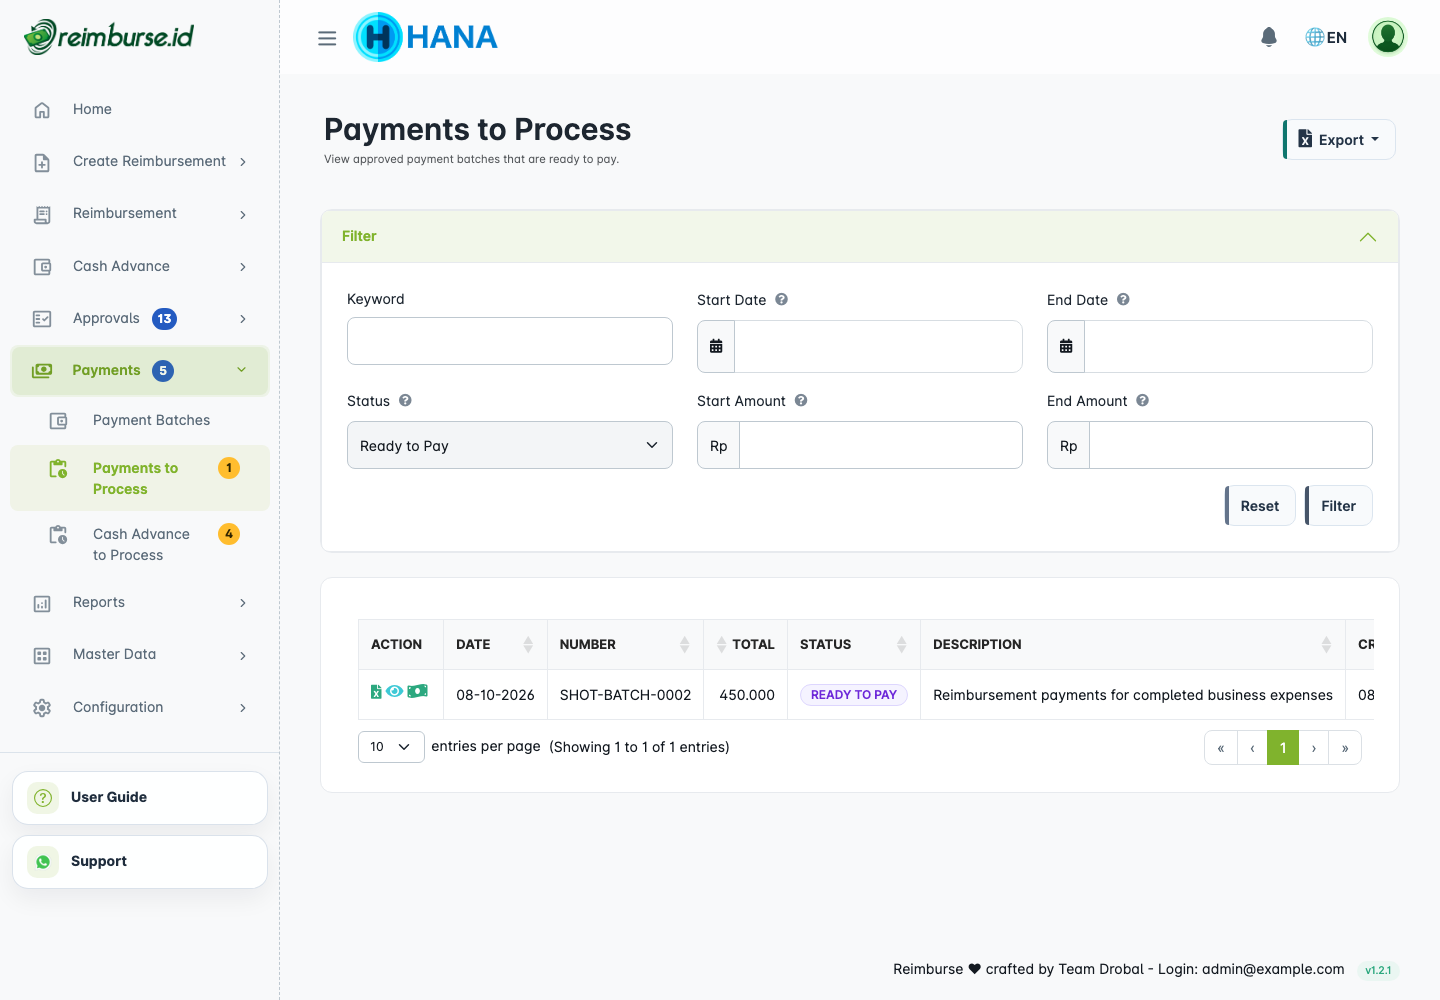This screenshot has width=1440, height=1000.
Task: Open the Support link
Action: [x=140, y=861]
